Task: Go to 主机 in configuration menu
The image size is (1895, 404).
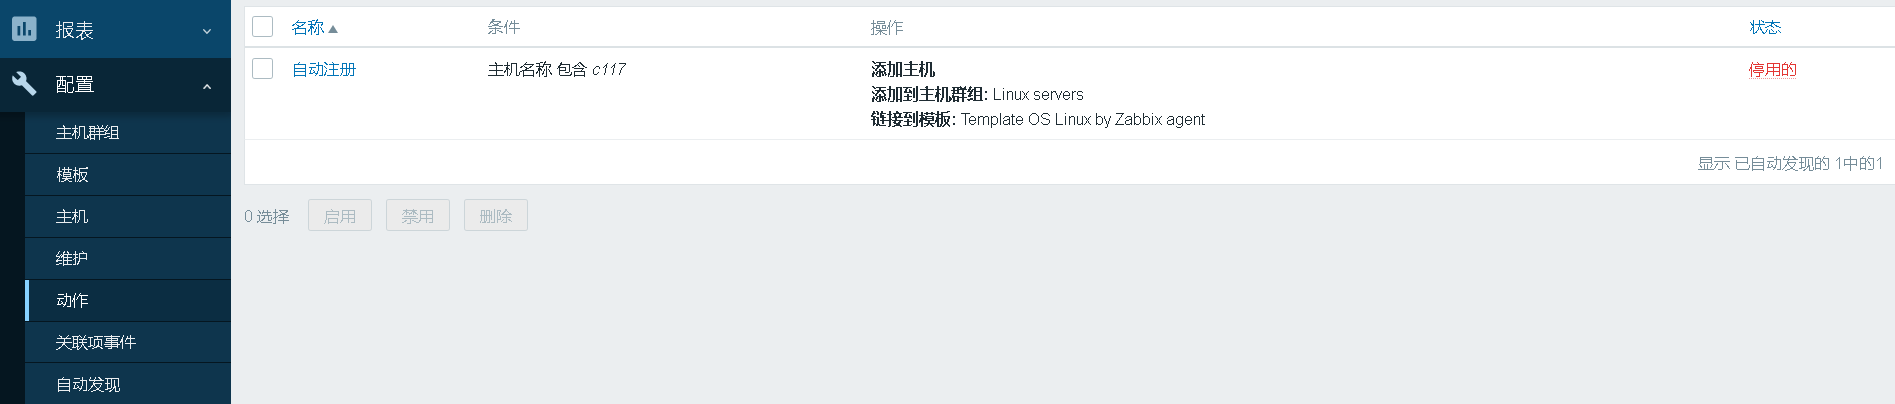Action: click(x=72, y=217)
